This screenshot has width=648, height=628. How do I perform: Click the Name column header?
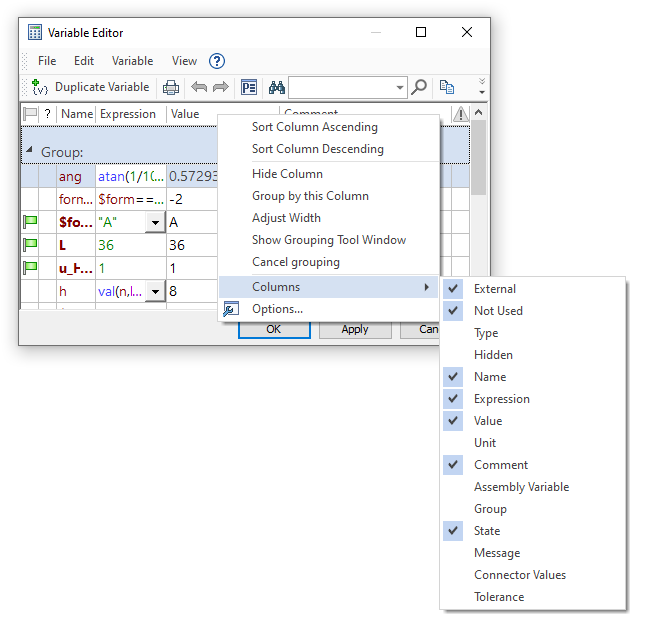point(76,114)
